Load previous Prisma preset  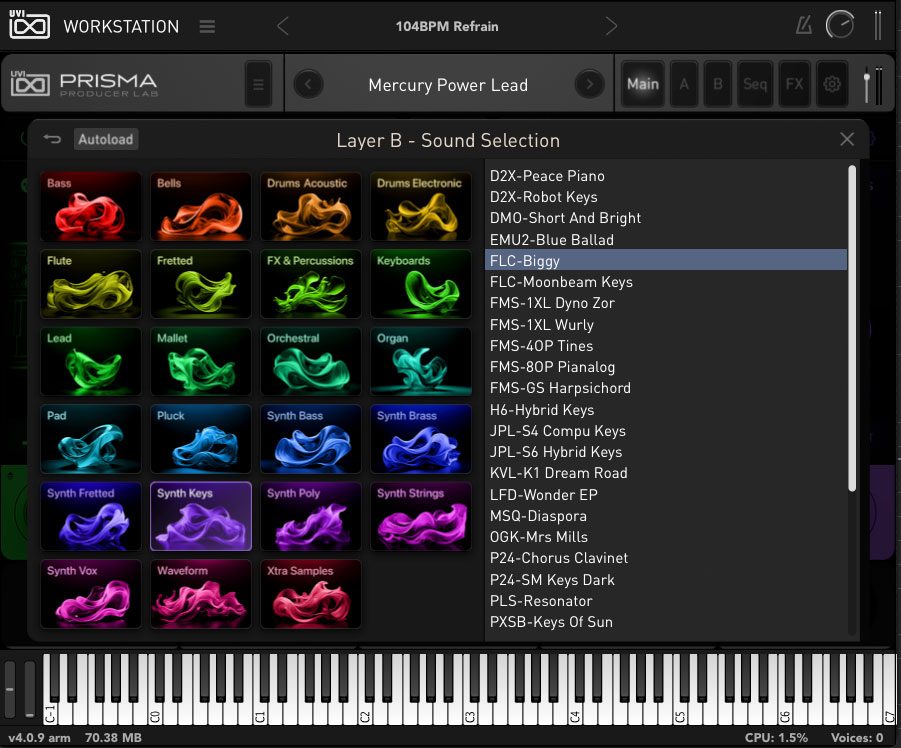[x=309, y=84]
